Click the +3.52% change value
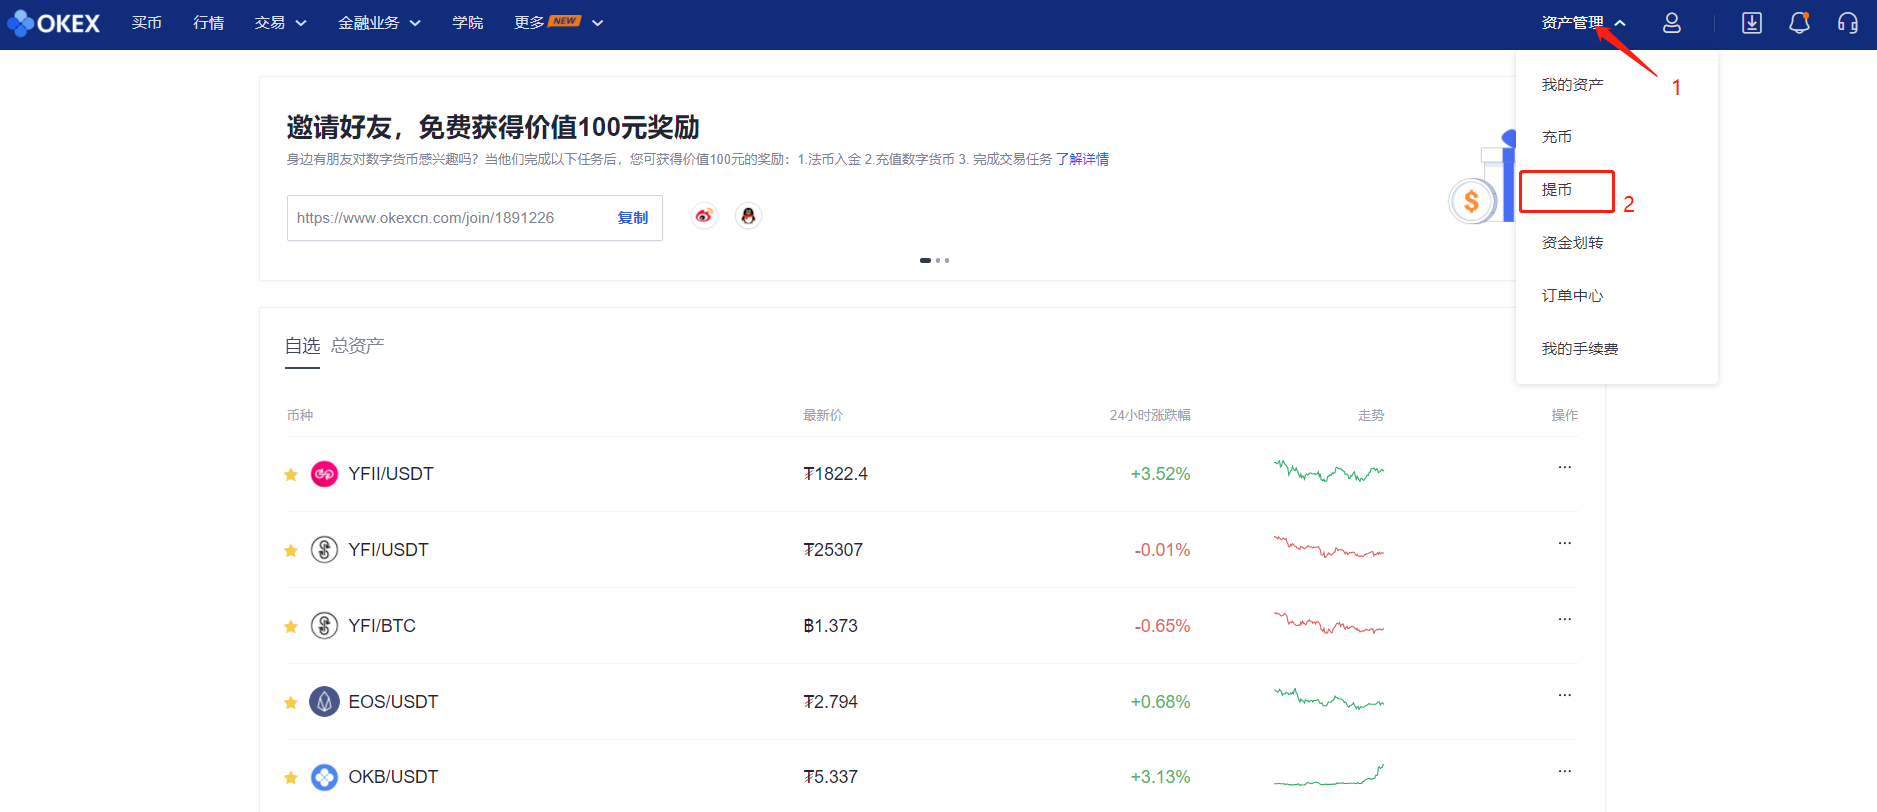The width and height of the screenshot is (1877, 812). (1160, 474)
